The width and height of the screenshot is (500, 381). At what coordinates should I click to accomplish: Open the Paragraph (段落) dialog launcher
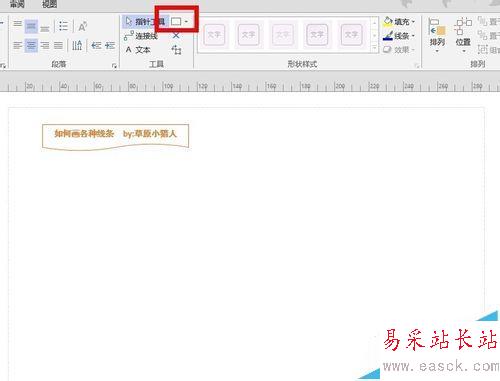coord(114,66)
